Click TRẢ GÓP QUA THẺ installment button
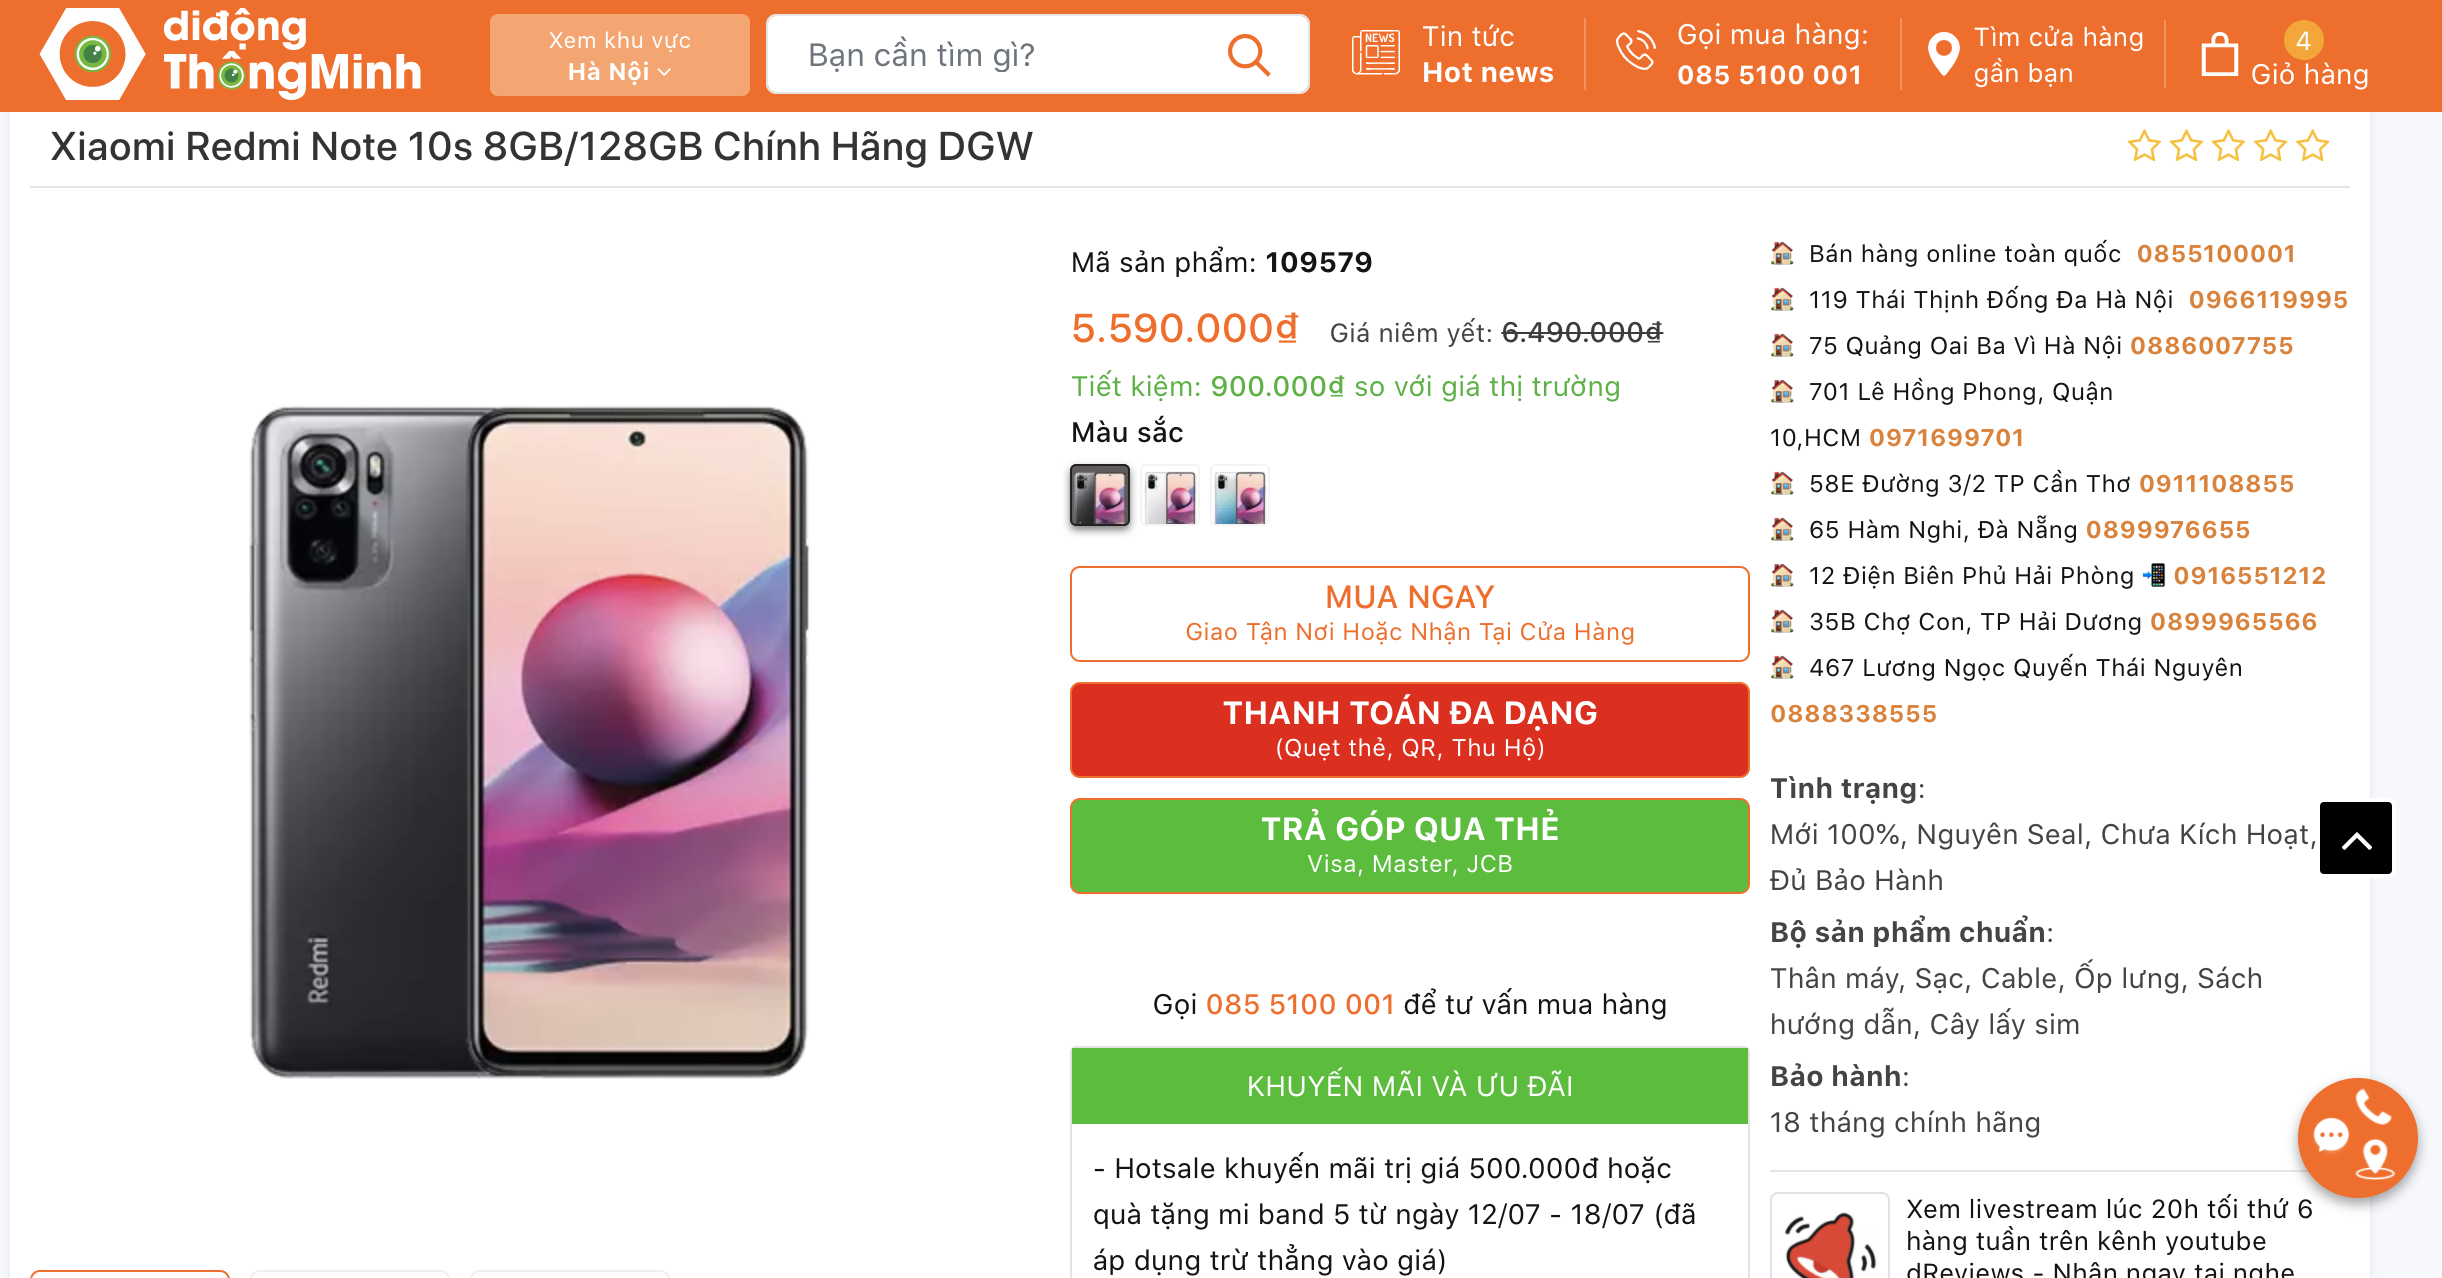 pyautogui.click(x=1410, y=846)
